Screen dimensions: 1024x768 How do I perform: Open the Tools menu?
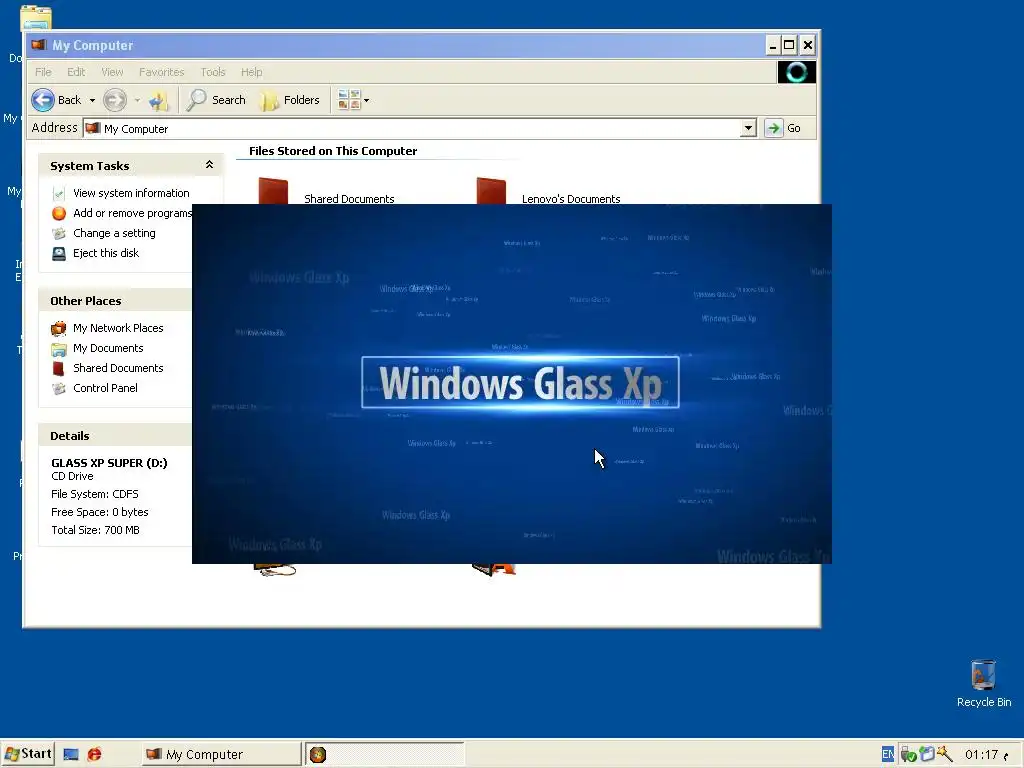(x=213, y=72)
